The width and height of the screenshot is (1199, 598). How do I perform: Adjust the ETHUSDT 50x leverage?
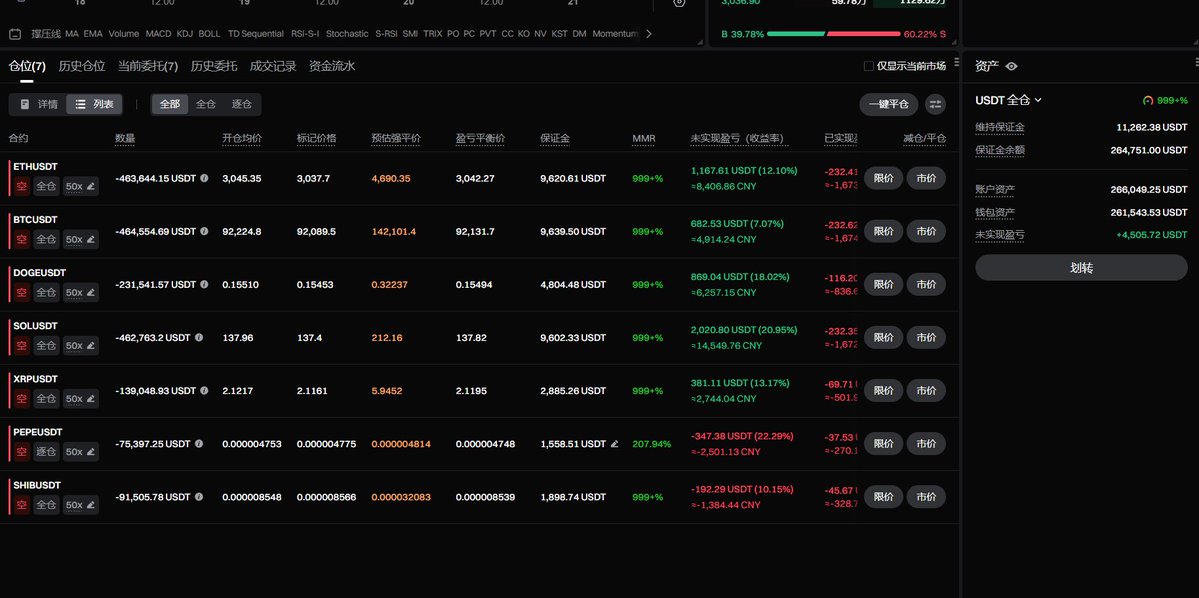[x=80, y=186]
